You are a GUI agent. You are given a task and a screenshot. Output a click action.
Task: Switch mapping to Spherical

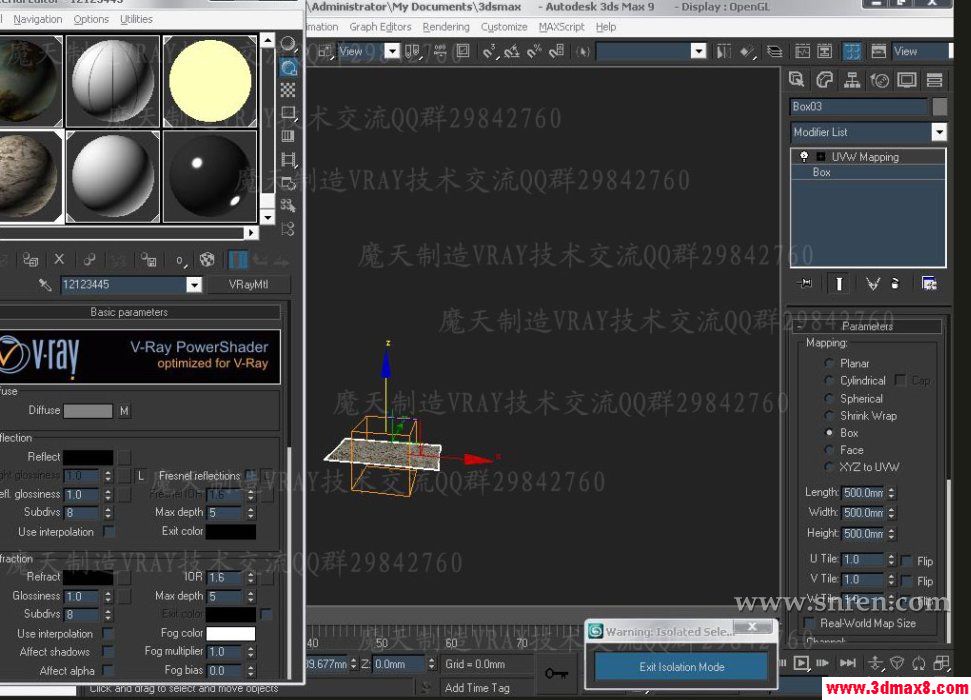click(x=829, y=398)
